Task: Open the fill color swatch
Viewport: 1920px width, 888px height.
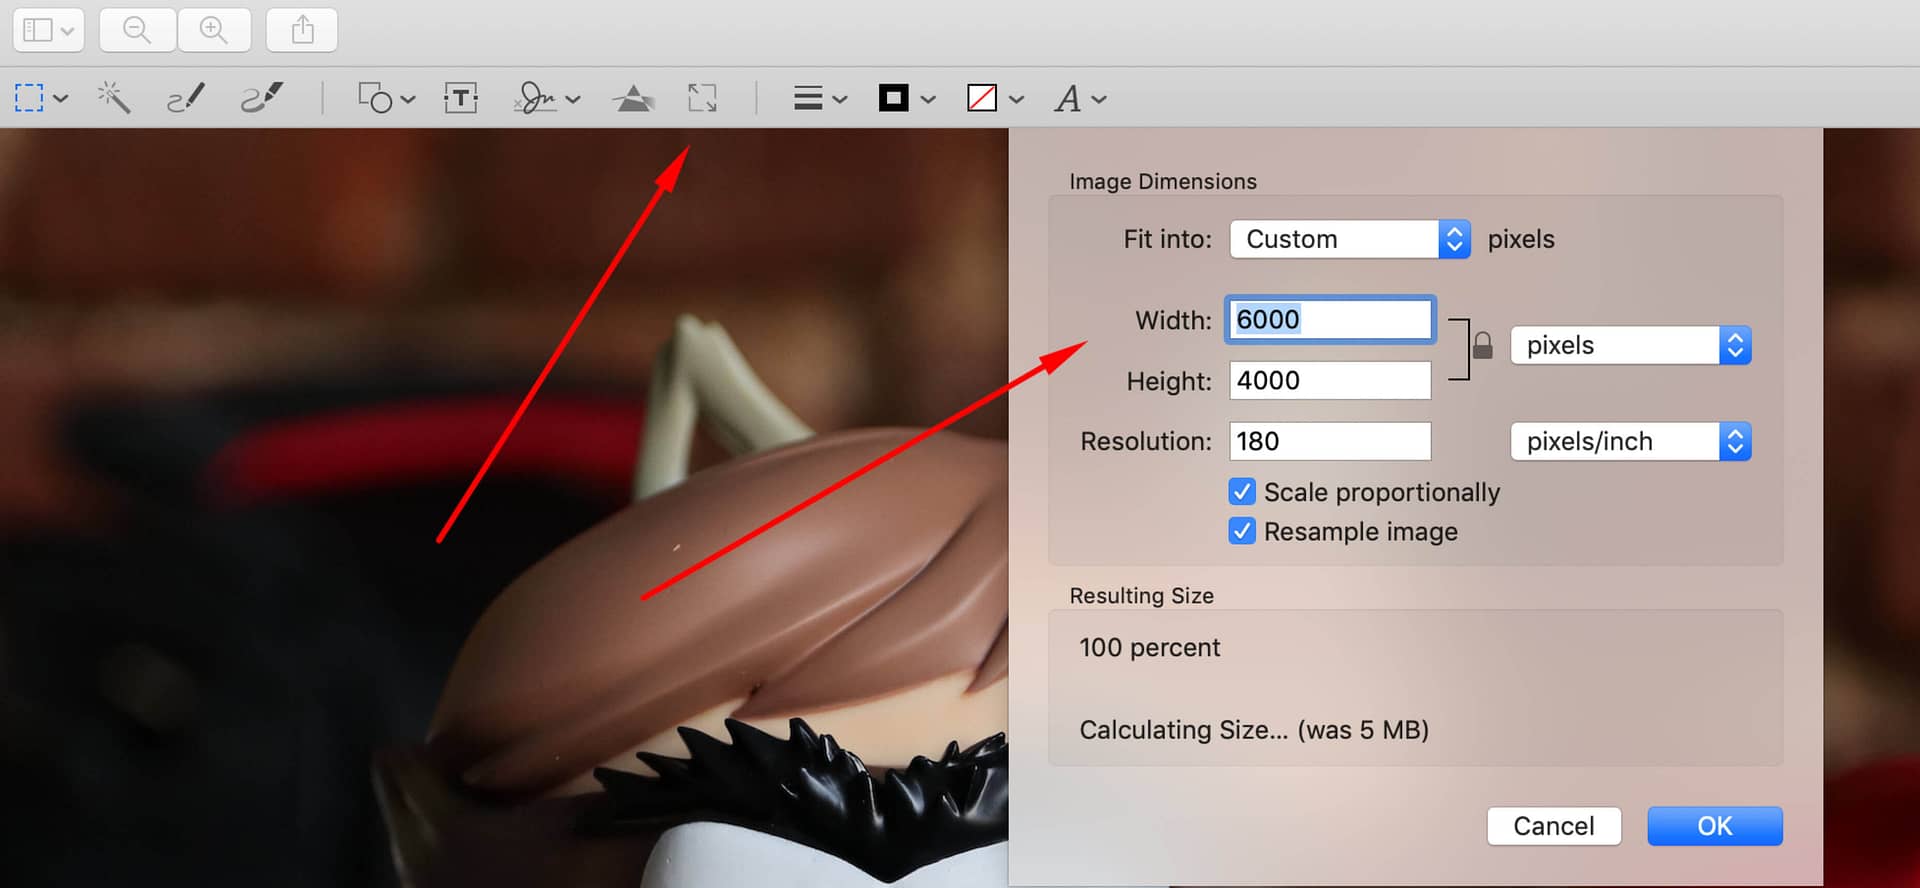Action: (x=982, y=98)
